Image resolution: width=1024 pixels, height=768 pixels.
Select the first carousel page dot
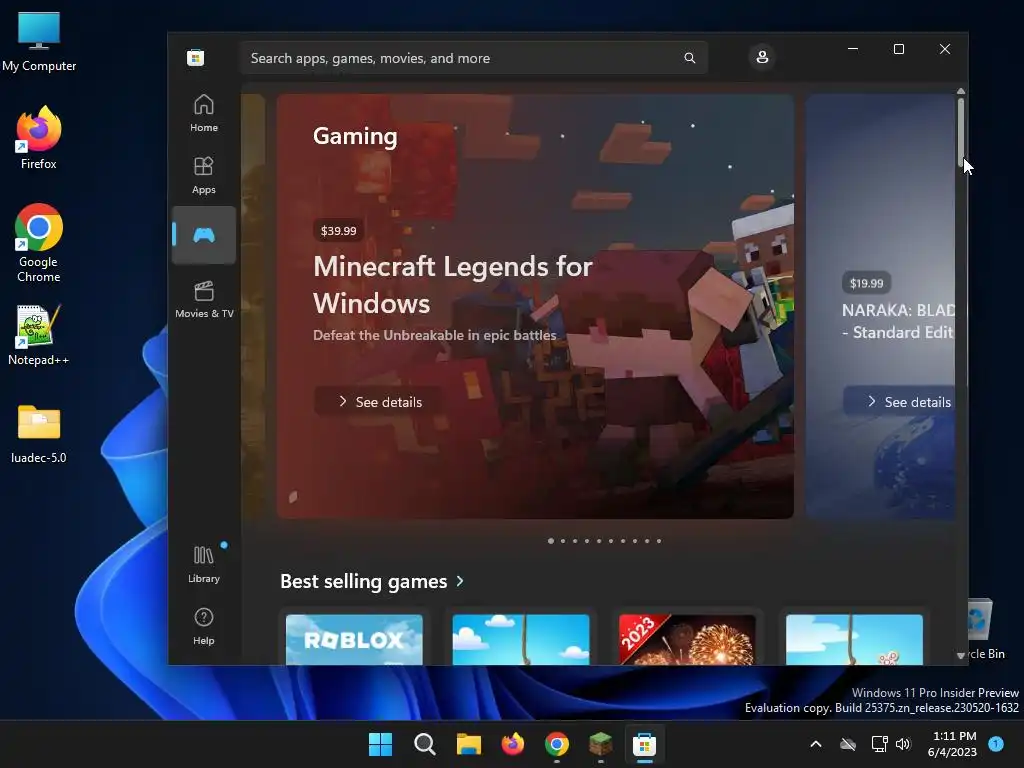551,541
